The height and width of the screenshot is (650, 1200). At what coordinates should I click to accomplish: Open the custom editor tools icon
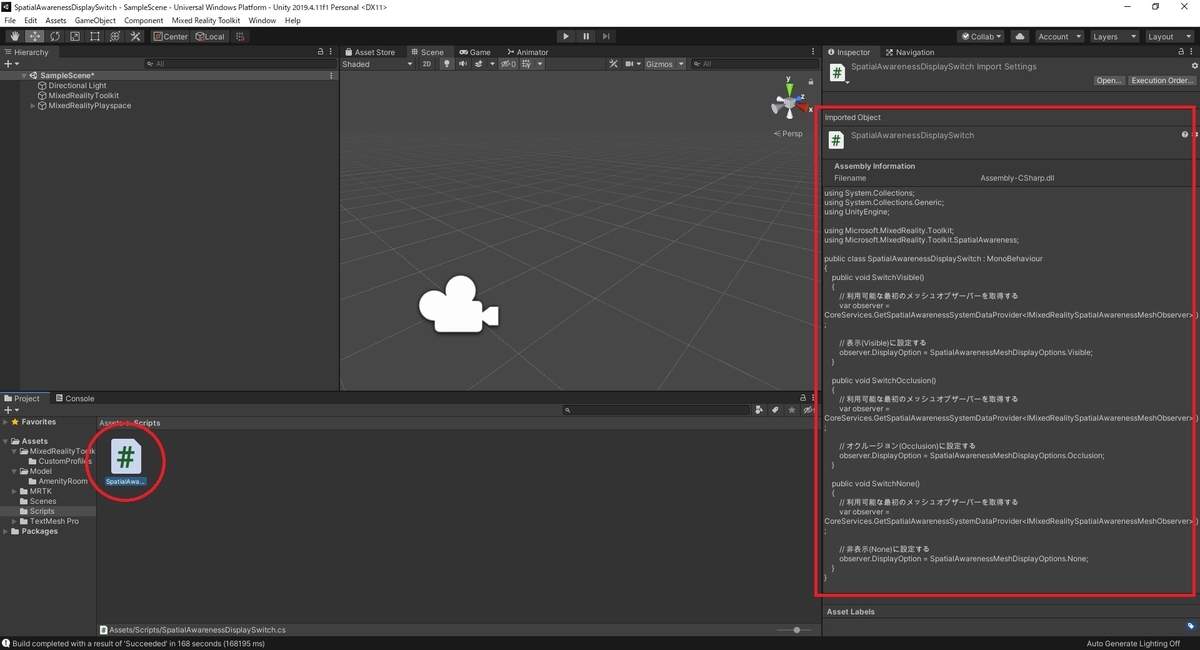[x=135, y=36]
